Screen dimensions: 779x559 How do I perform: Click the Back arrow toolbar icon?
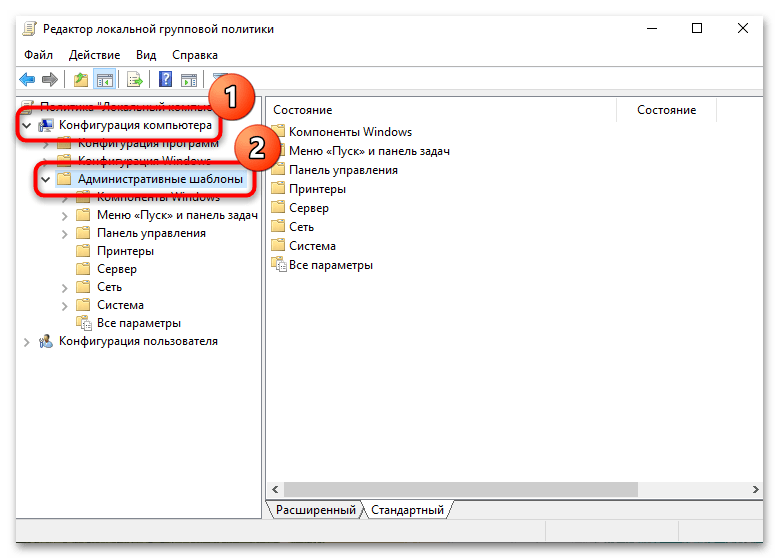click(x=27, y=79)
